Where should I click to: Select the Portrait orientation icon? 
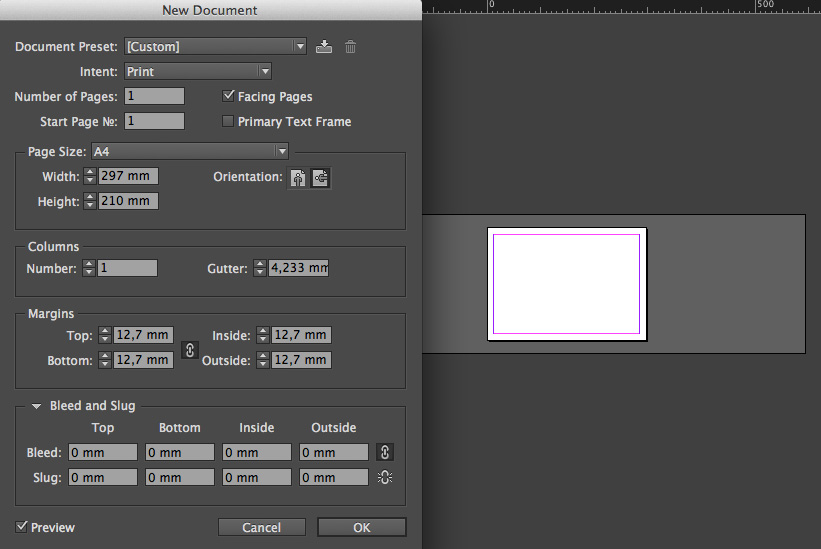[298, 178]
